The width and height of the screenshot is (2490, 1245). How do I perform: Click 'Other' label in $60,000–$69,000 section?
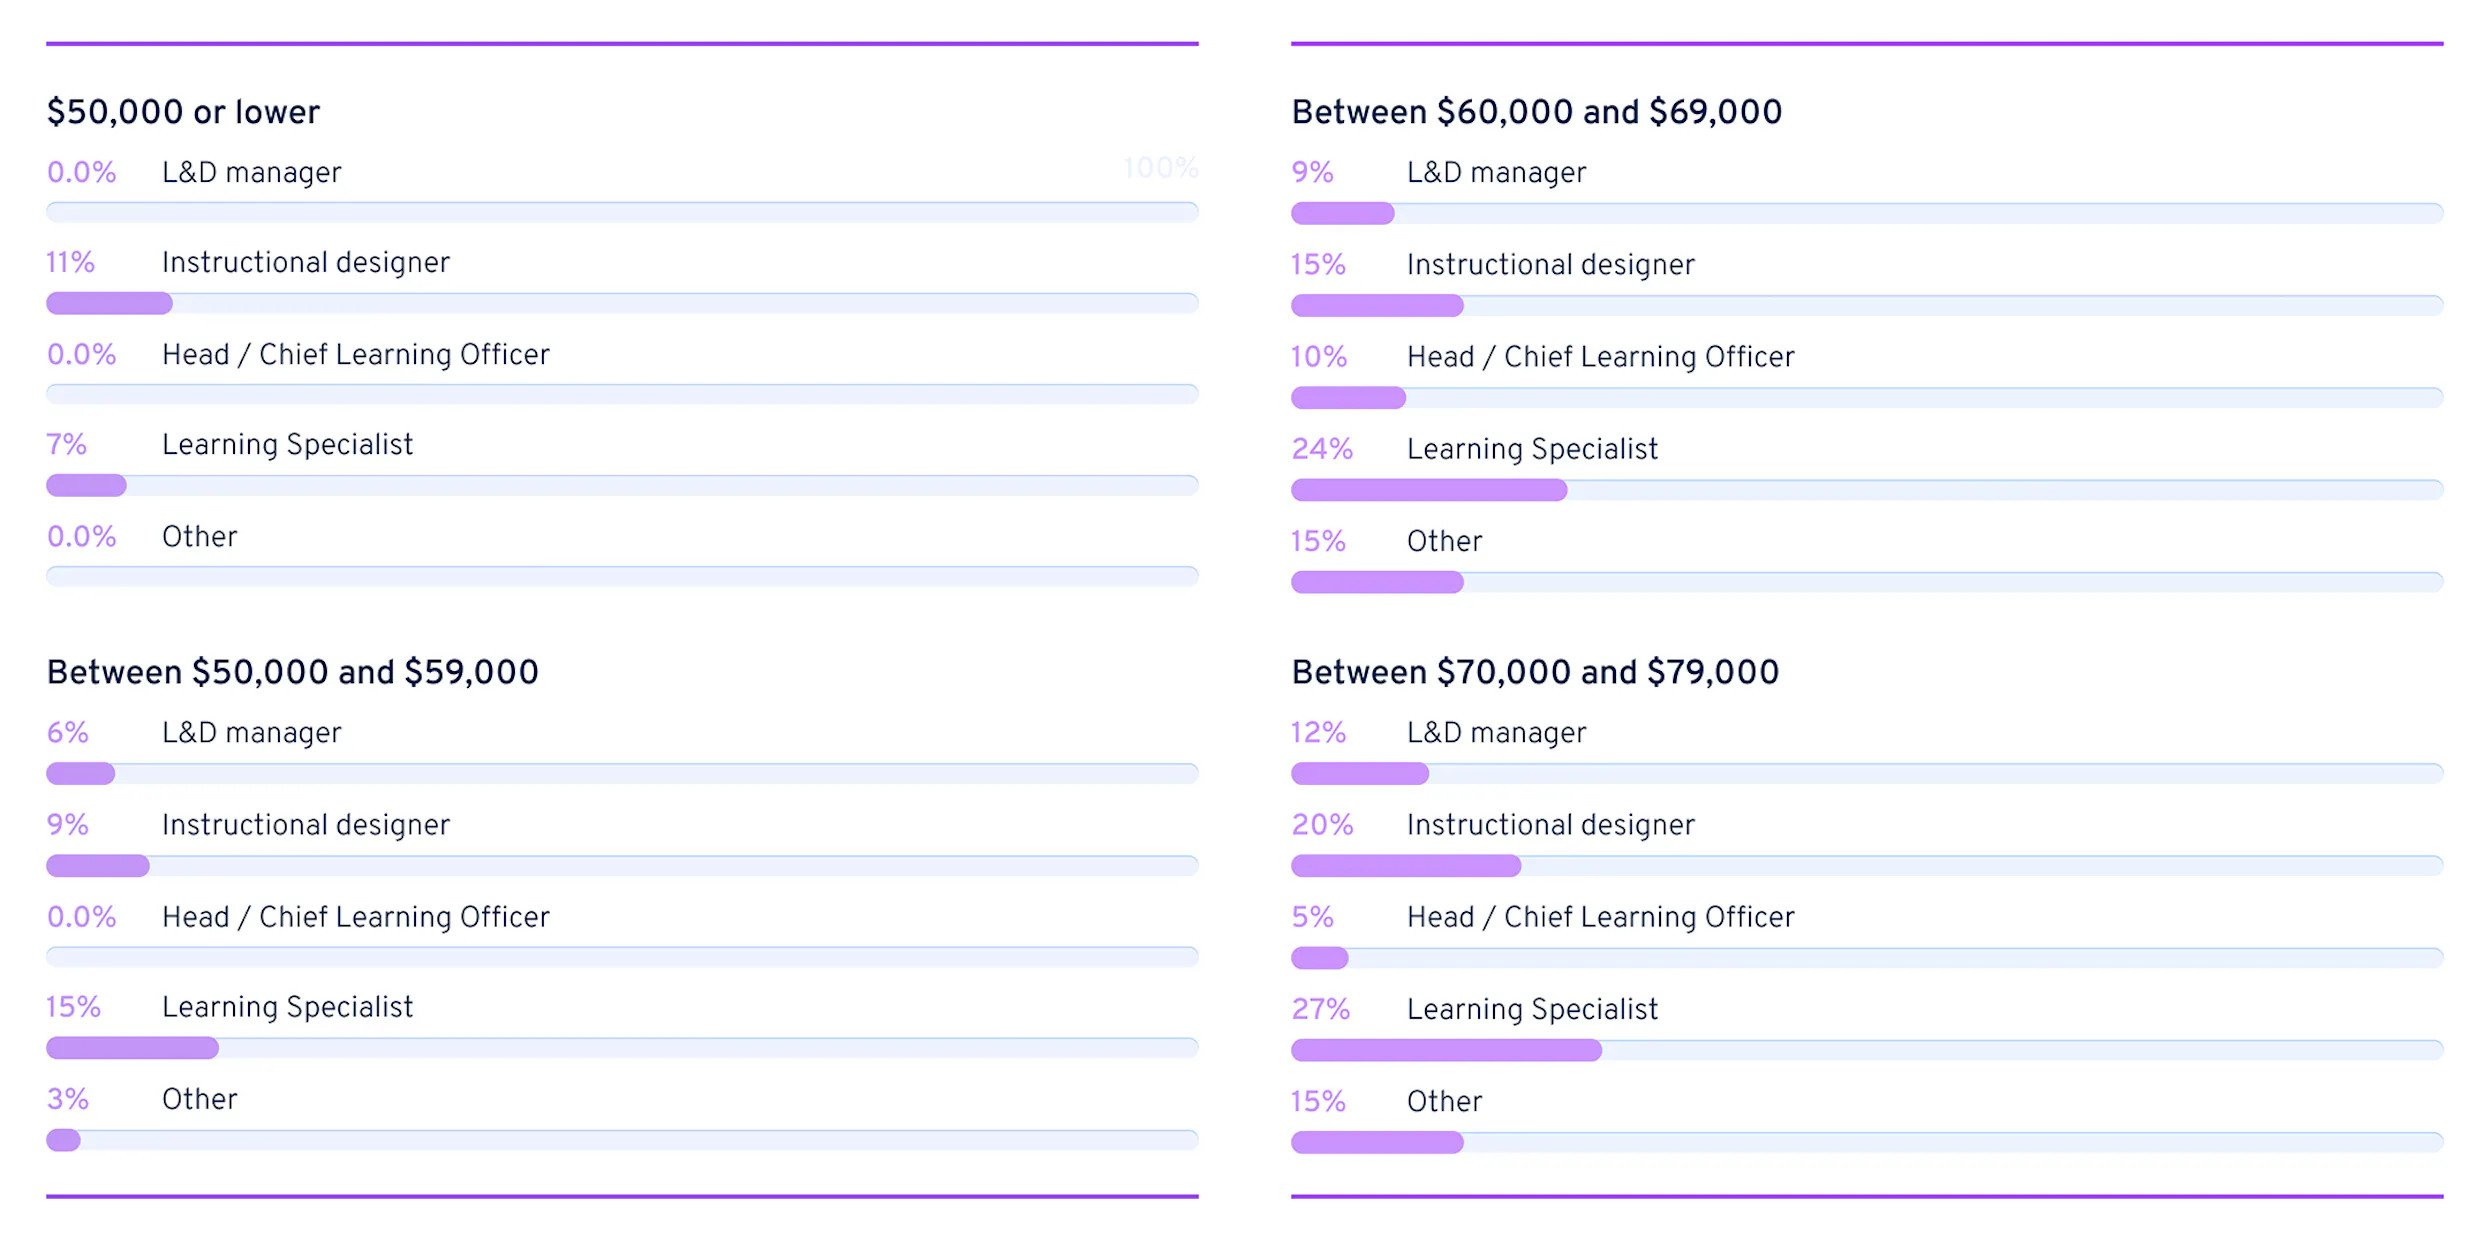(x=1444, y=541)
